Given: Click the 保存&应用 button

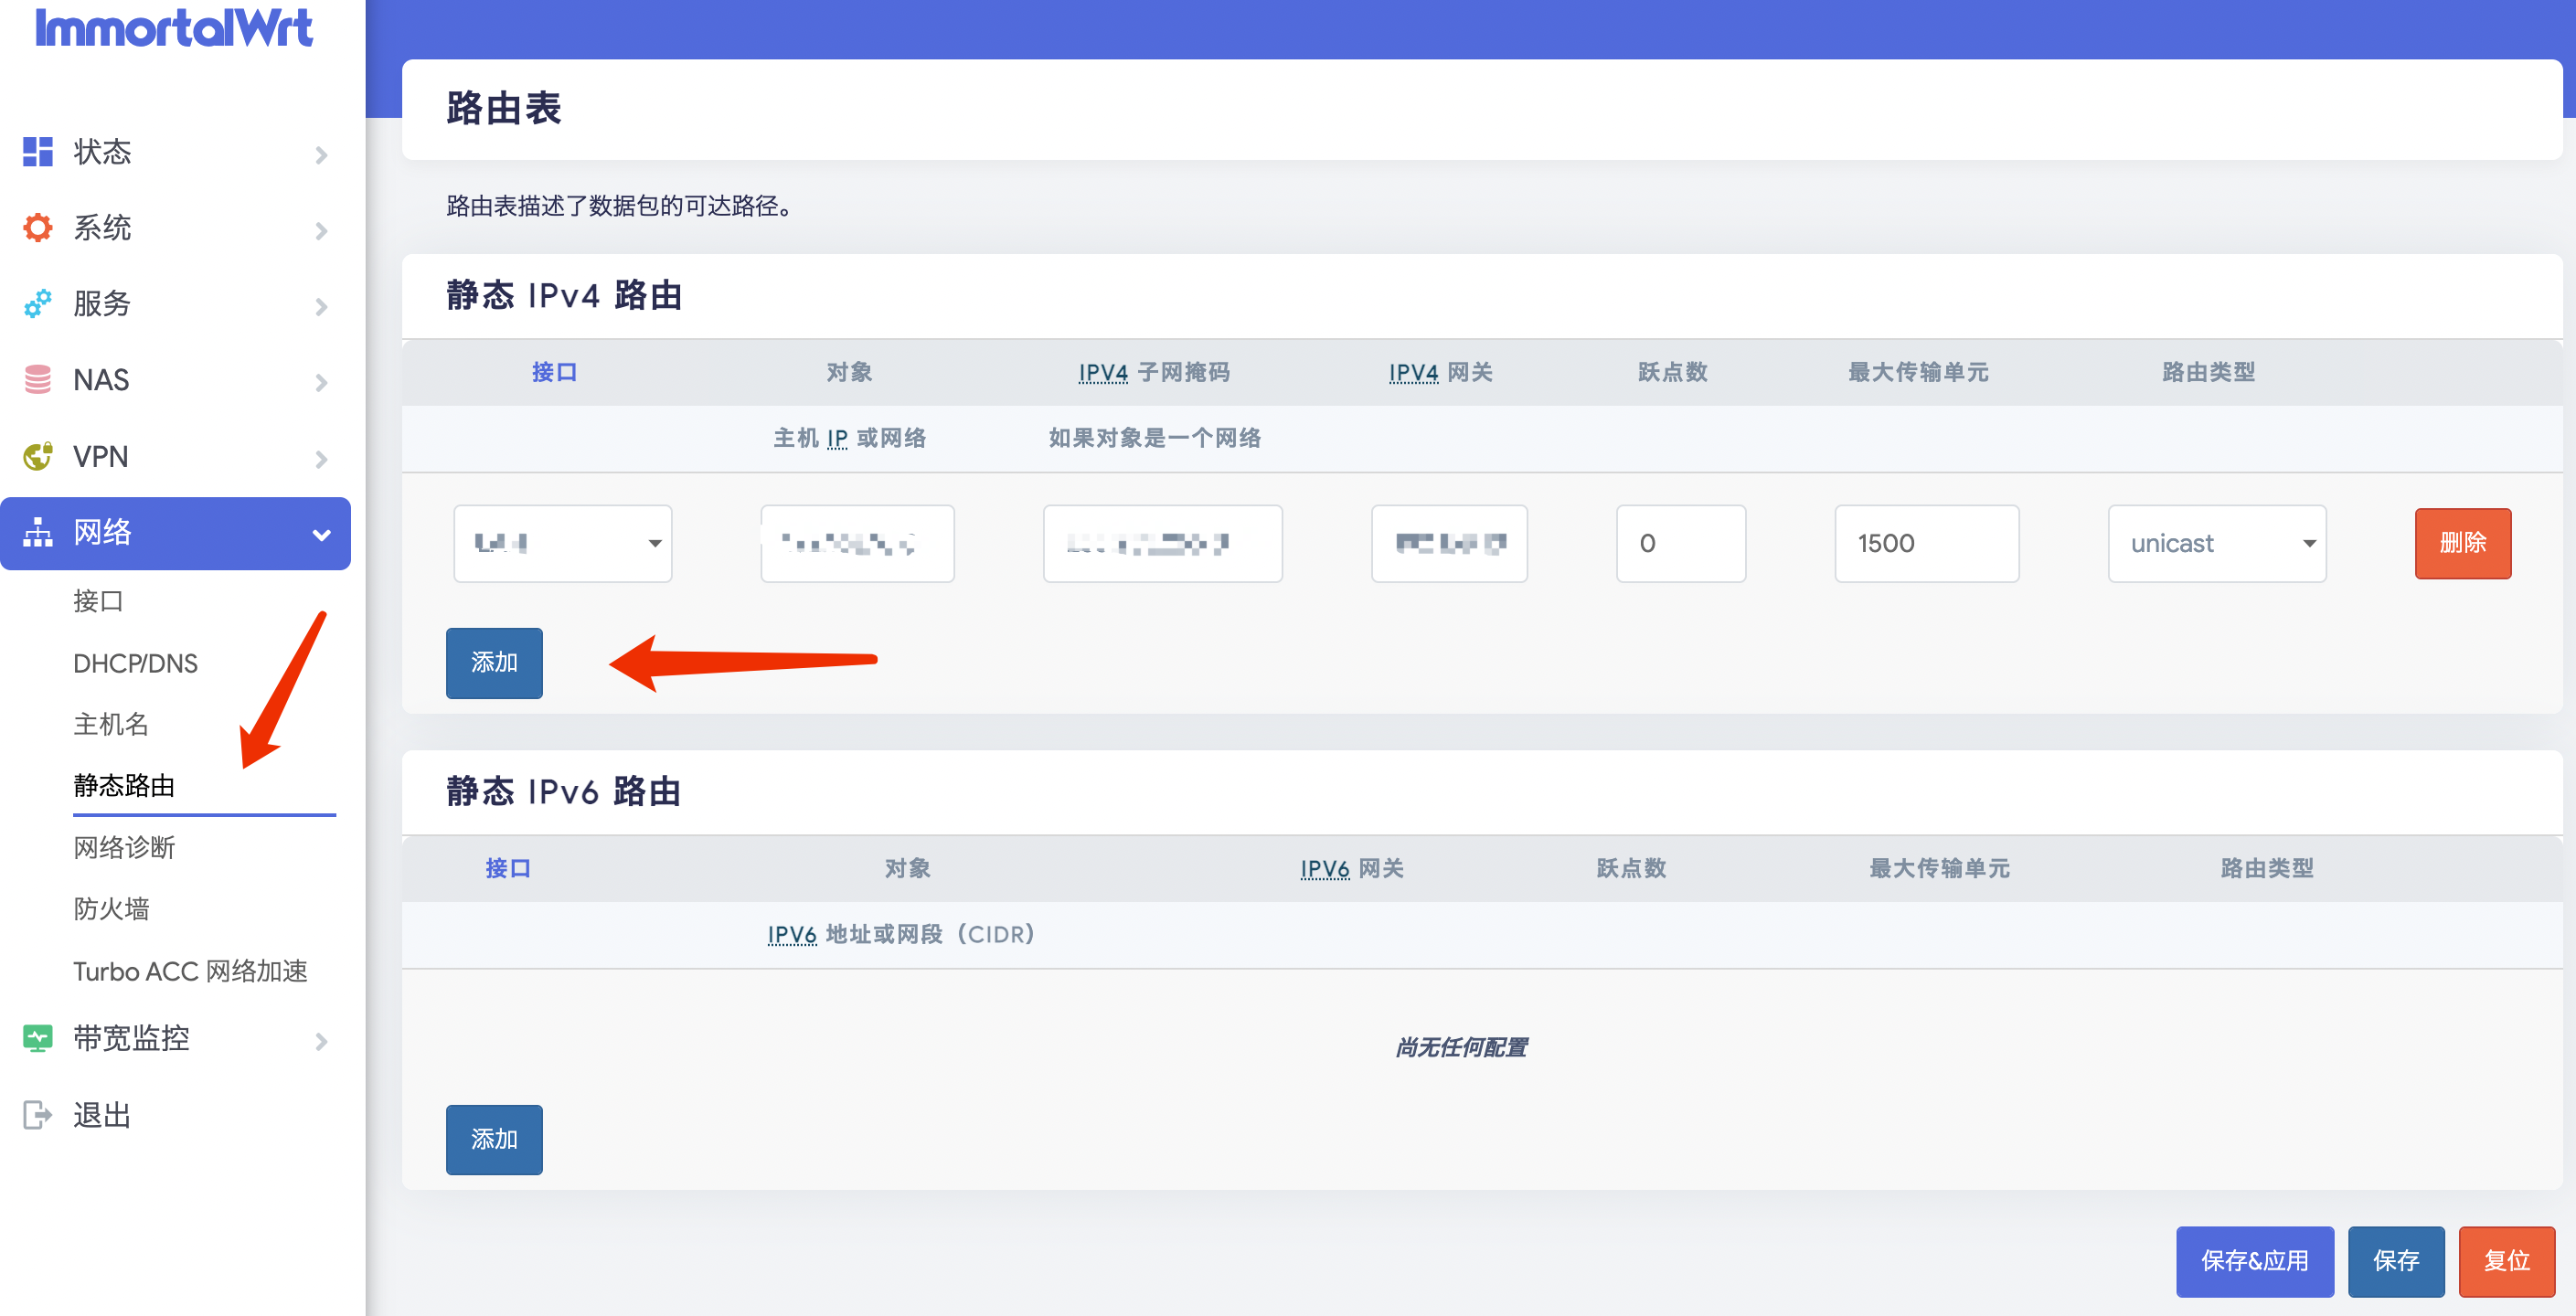Looking at the screenshot, I should pyautogui.click(x=2255, y=1262).
